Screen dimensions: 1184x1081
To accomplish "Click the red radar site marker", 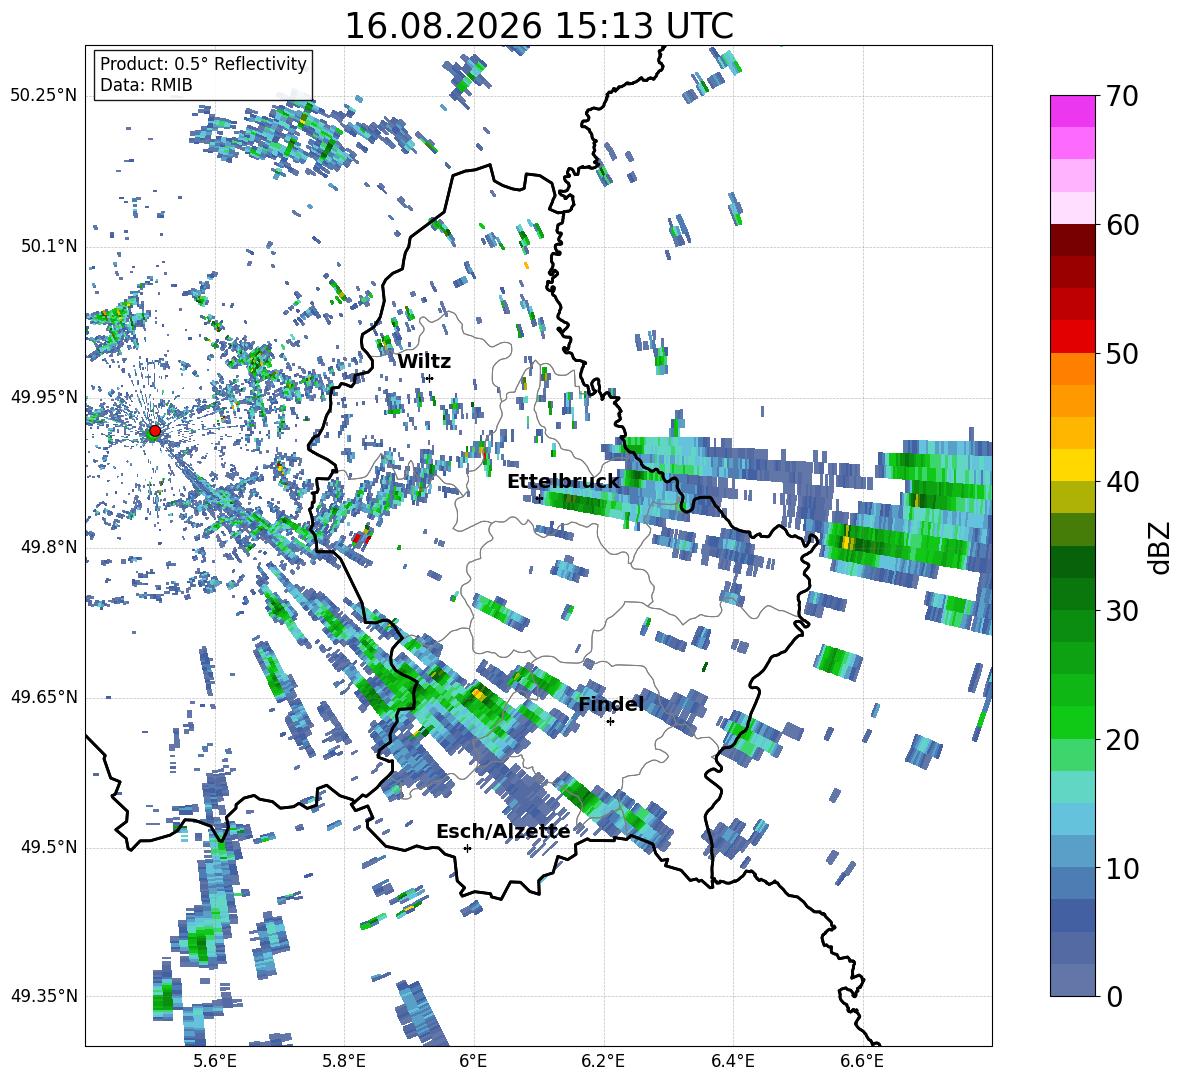I will click(x=155, y=430).
